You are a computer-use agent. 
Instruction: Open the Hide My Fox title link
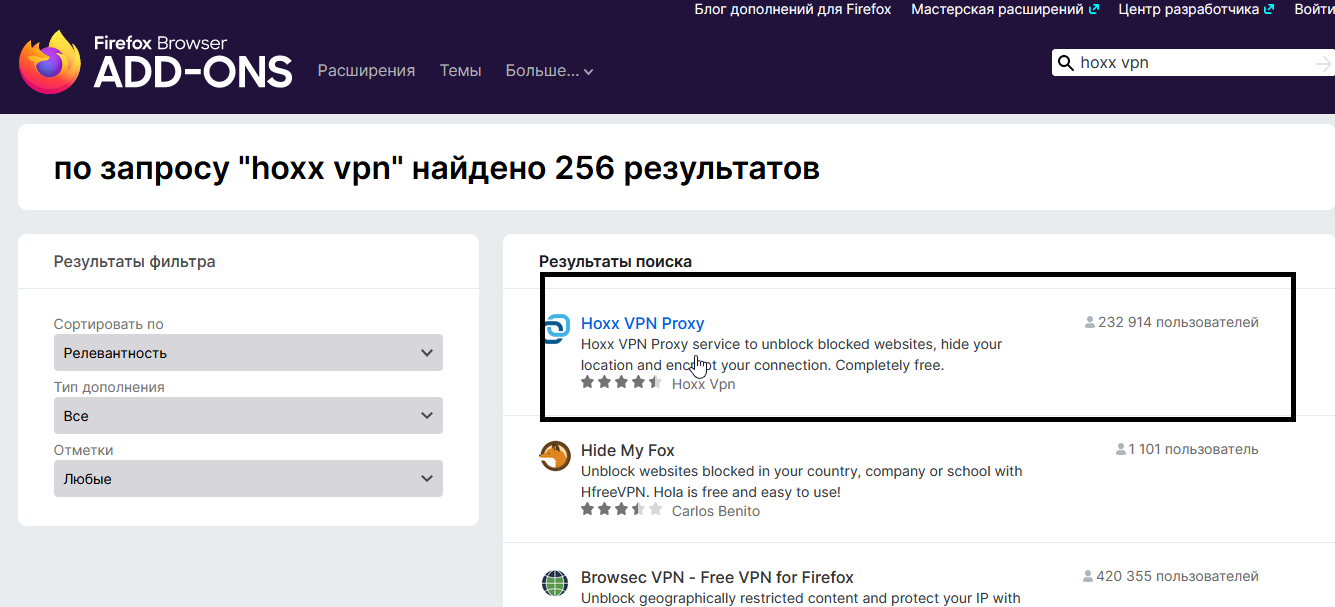coord(627,450)
